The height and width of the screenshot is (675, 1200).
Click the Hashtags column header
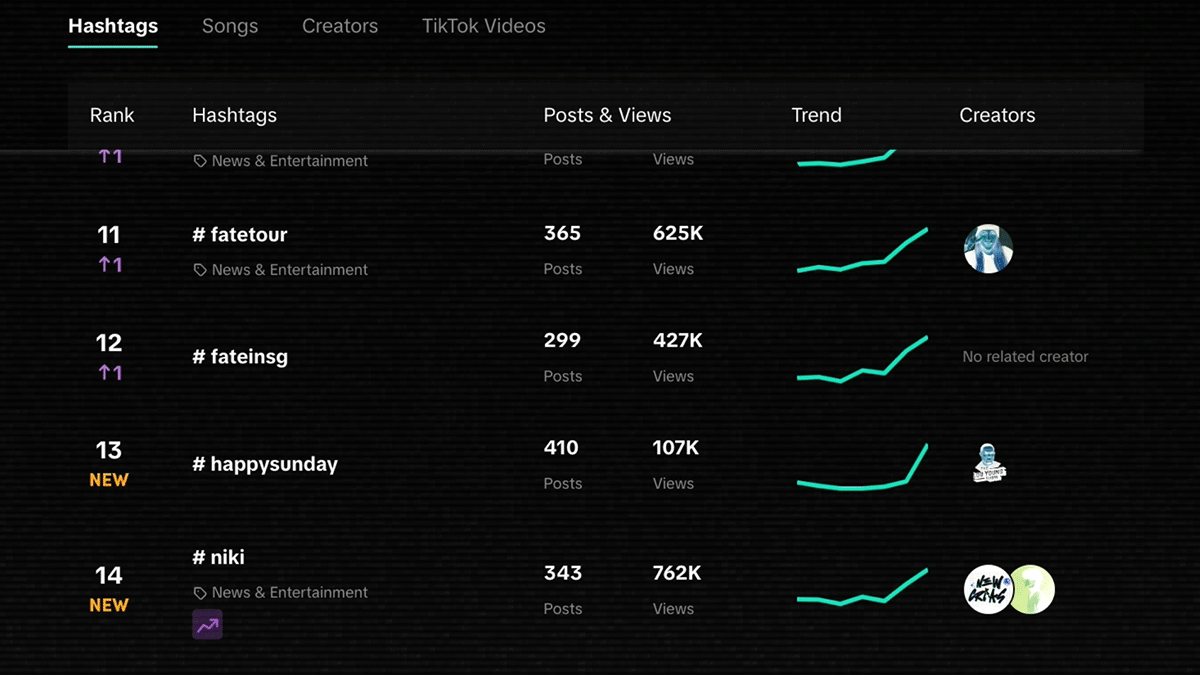click(235, 115)
